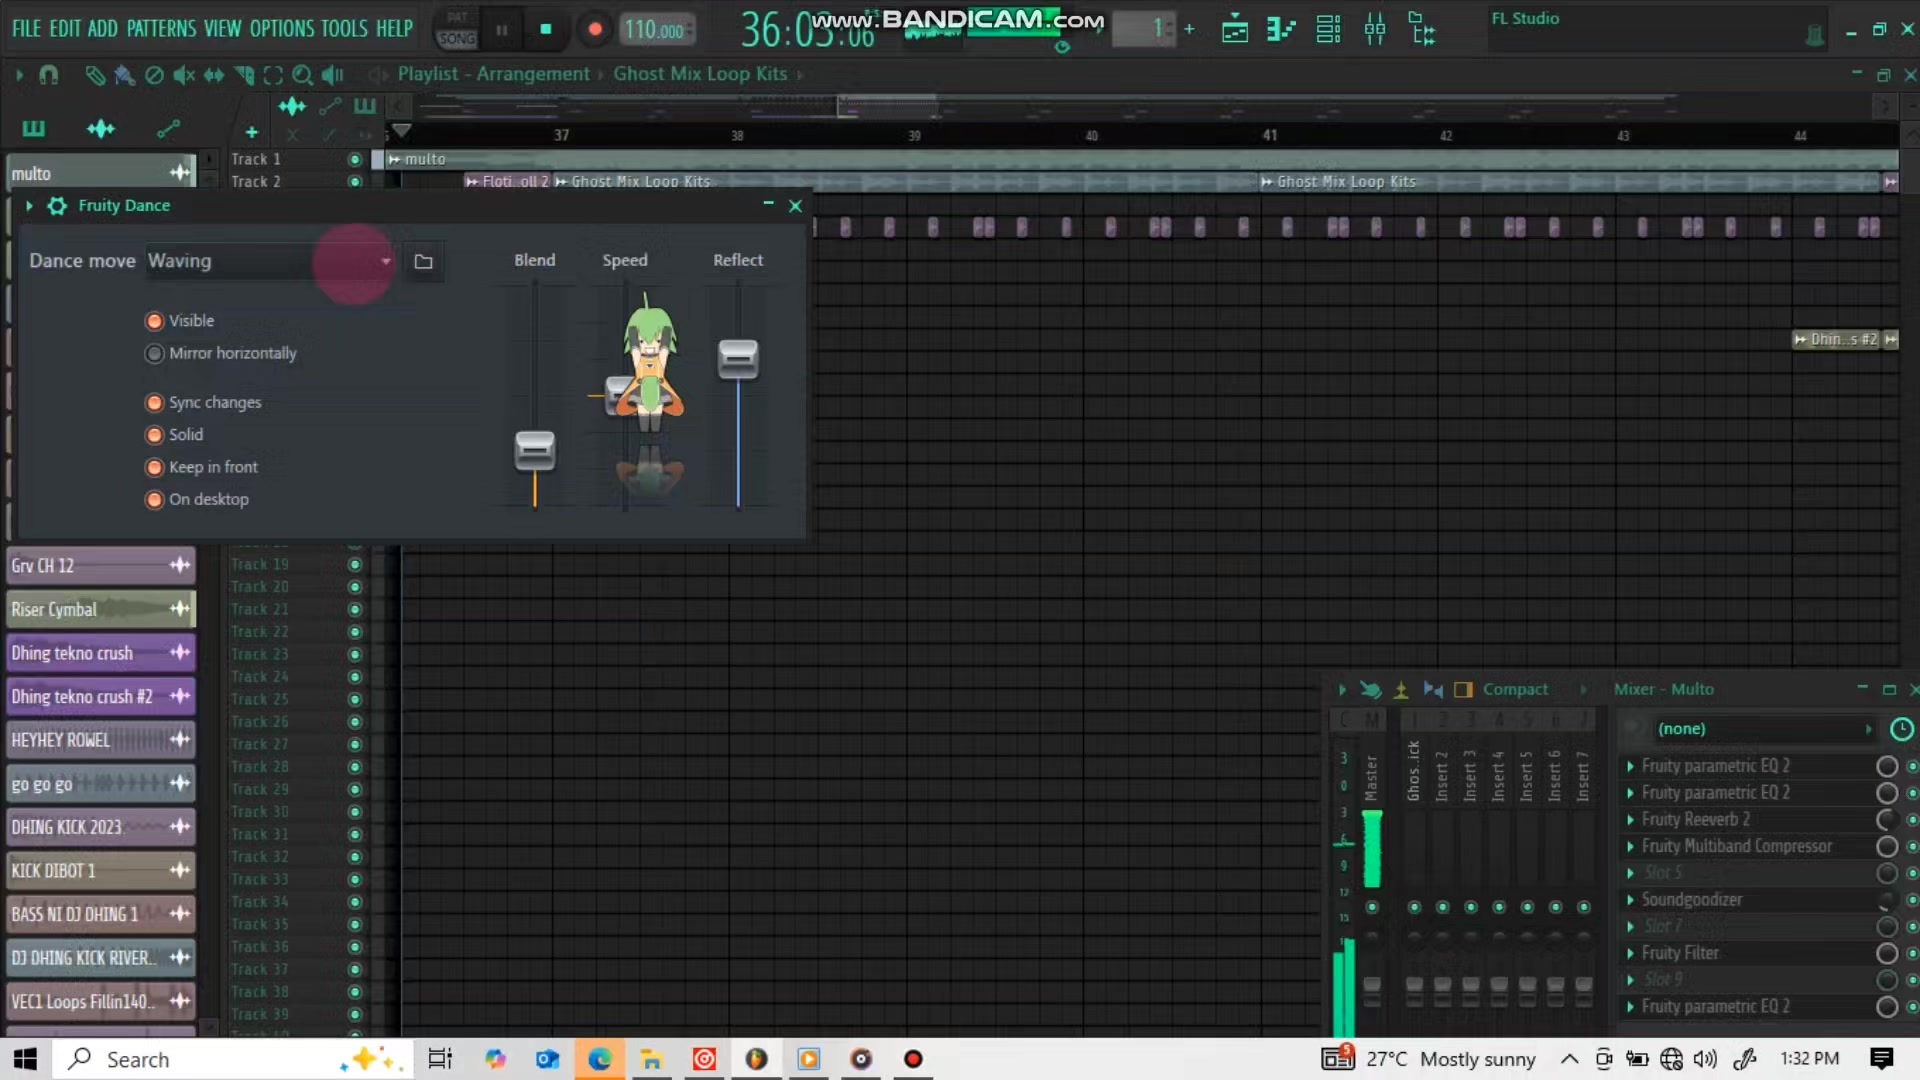Stop playback with the transport stop button
1920x1080 pixels.
coord(546,29)
